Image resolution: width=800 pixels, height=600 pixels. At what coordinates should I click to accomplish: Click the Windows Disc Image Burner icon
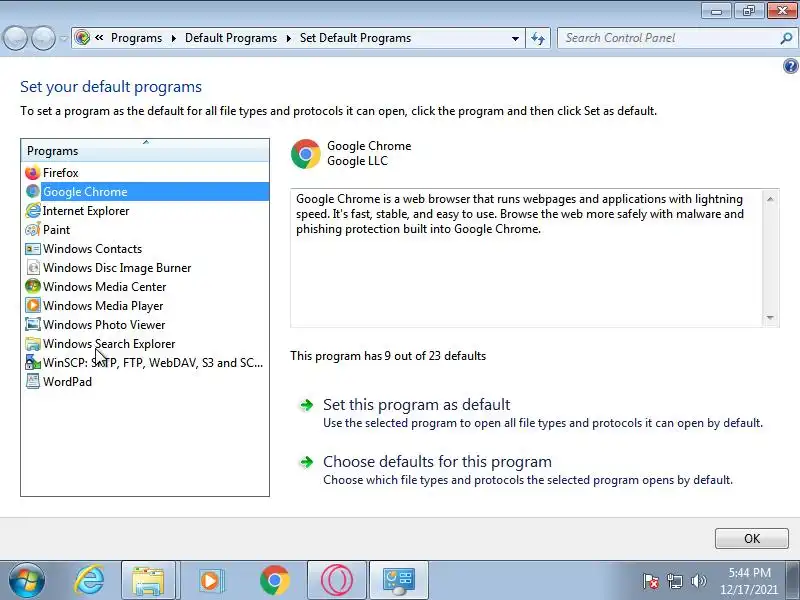click(x=33, y=268)
